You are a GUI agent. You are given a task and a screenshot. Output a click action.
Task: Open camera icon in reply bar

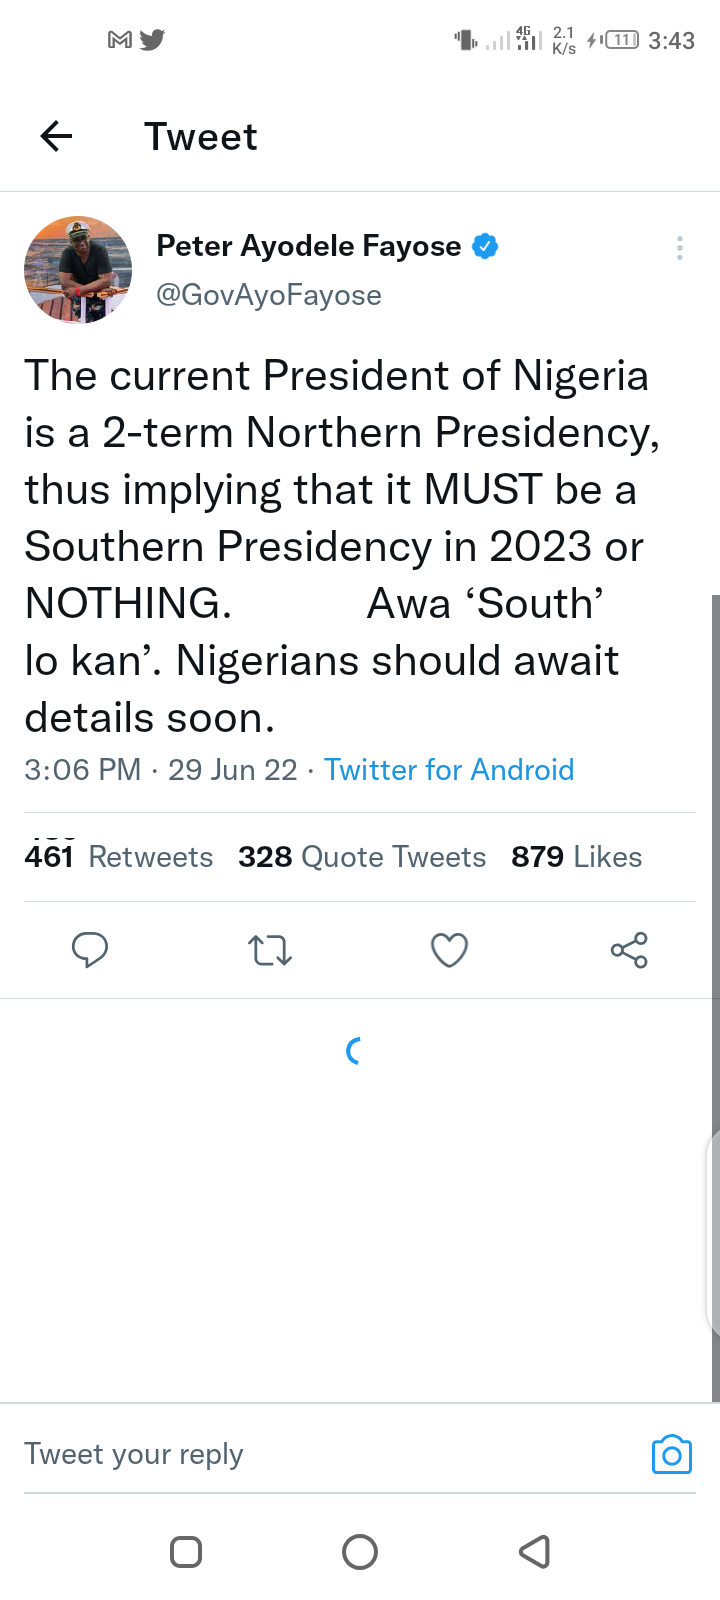(x=672, y=1454)
